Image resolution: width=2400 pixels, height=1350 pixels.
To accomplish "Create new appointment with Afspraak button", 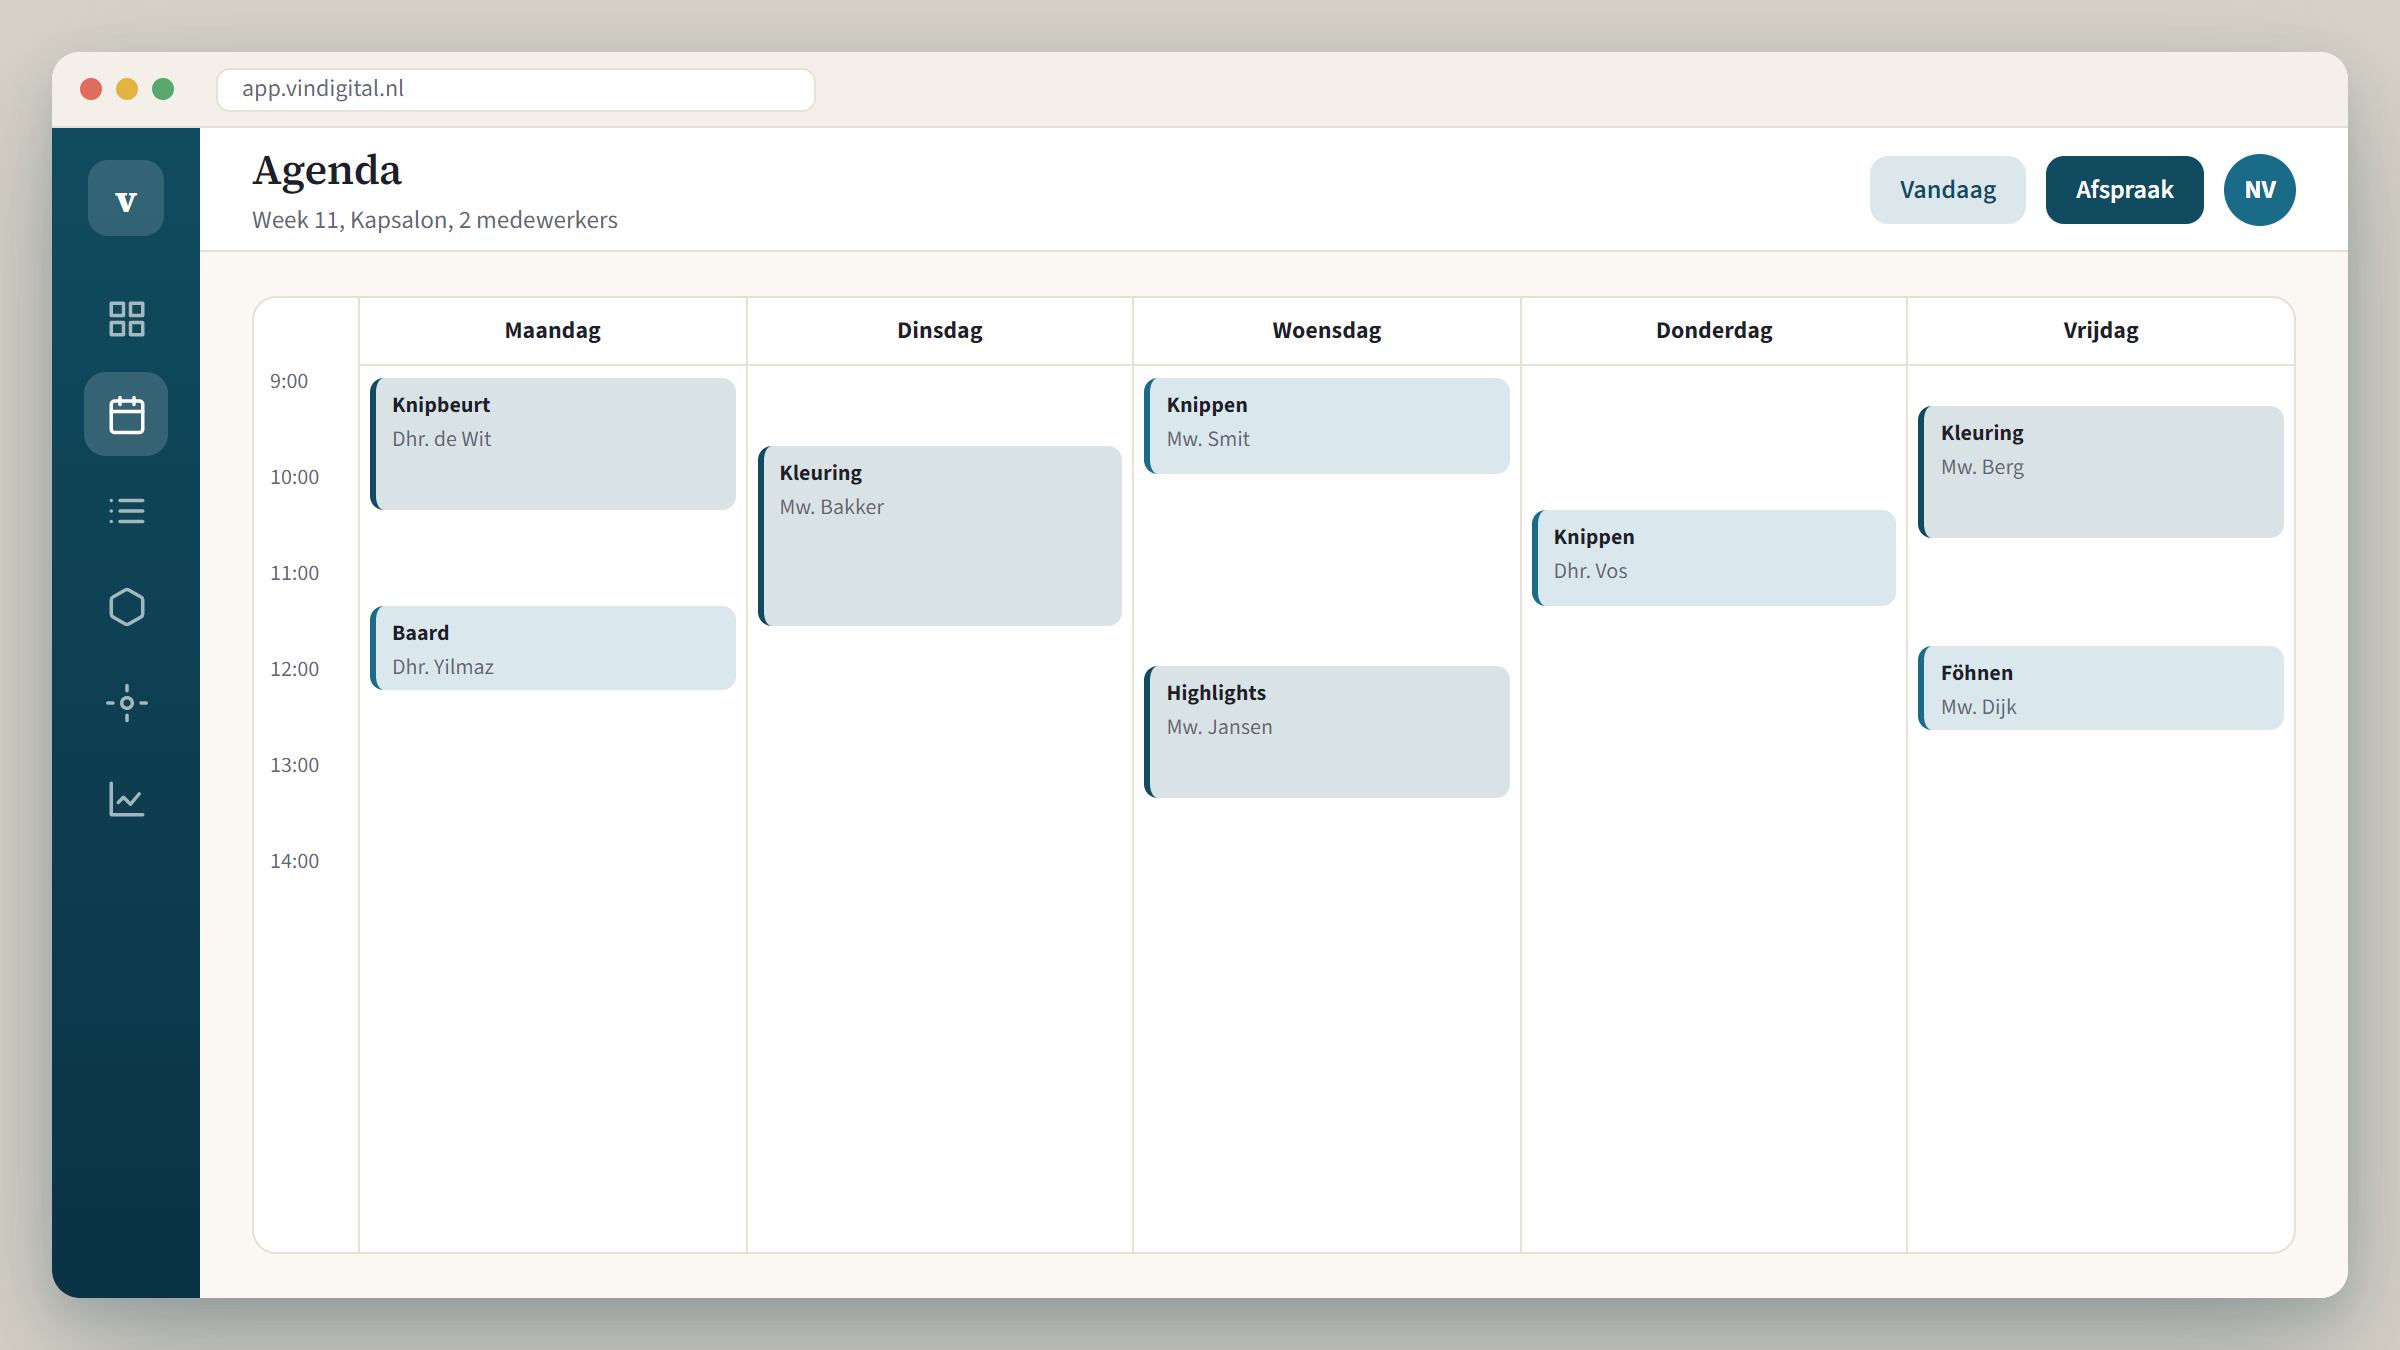I will click(2124, 190).
